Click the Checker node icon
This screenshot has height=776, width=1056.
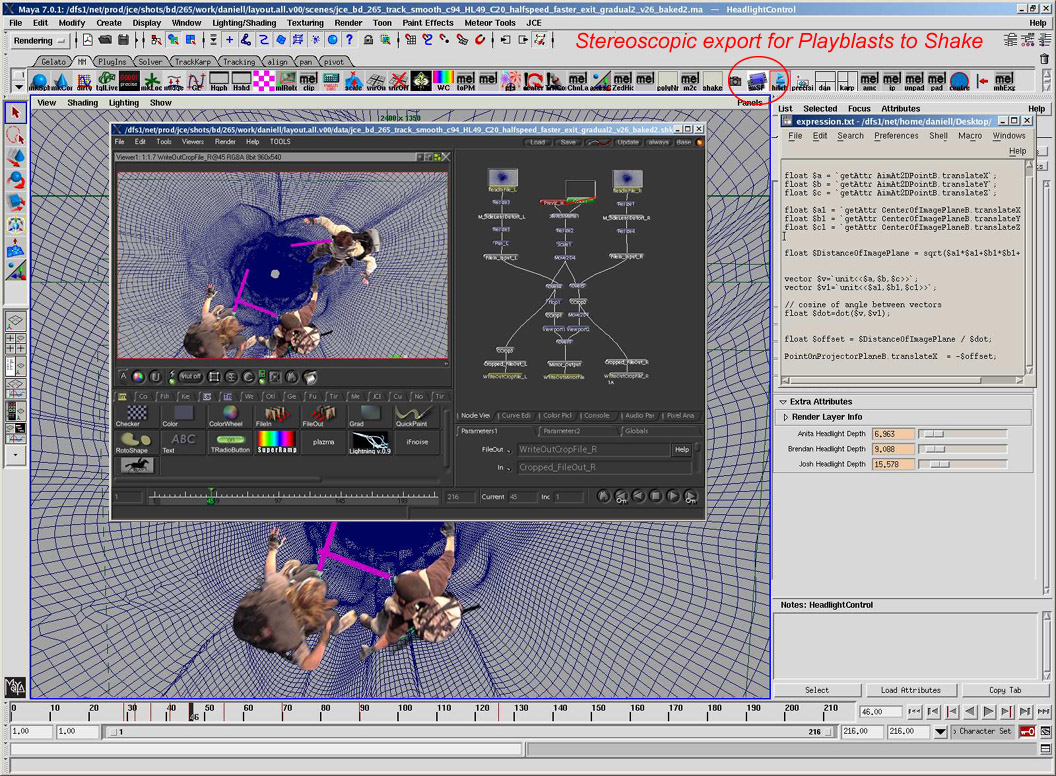point(136,412)
